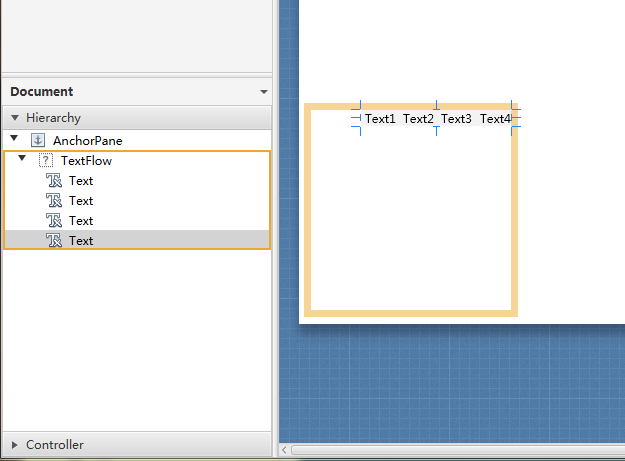This screenshot has height=461, width=625.
Task: Click the first Text node icon under TextFlow
Action: pos(55,181)
